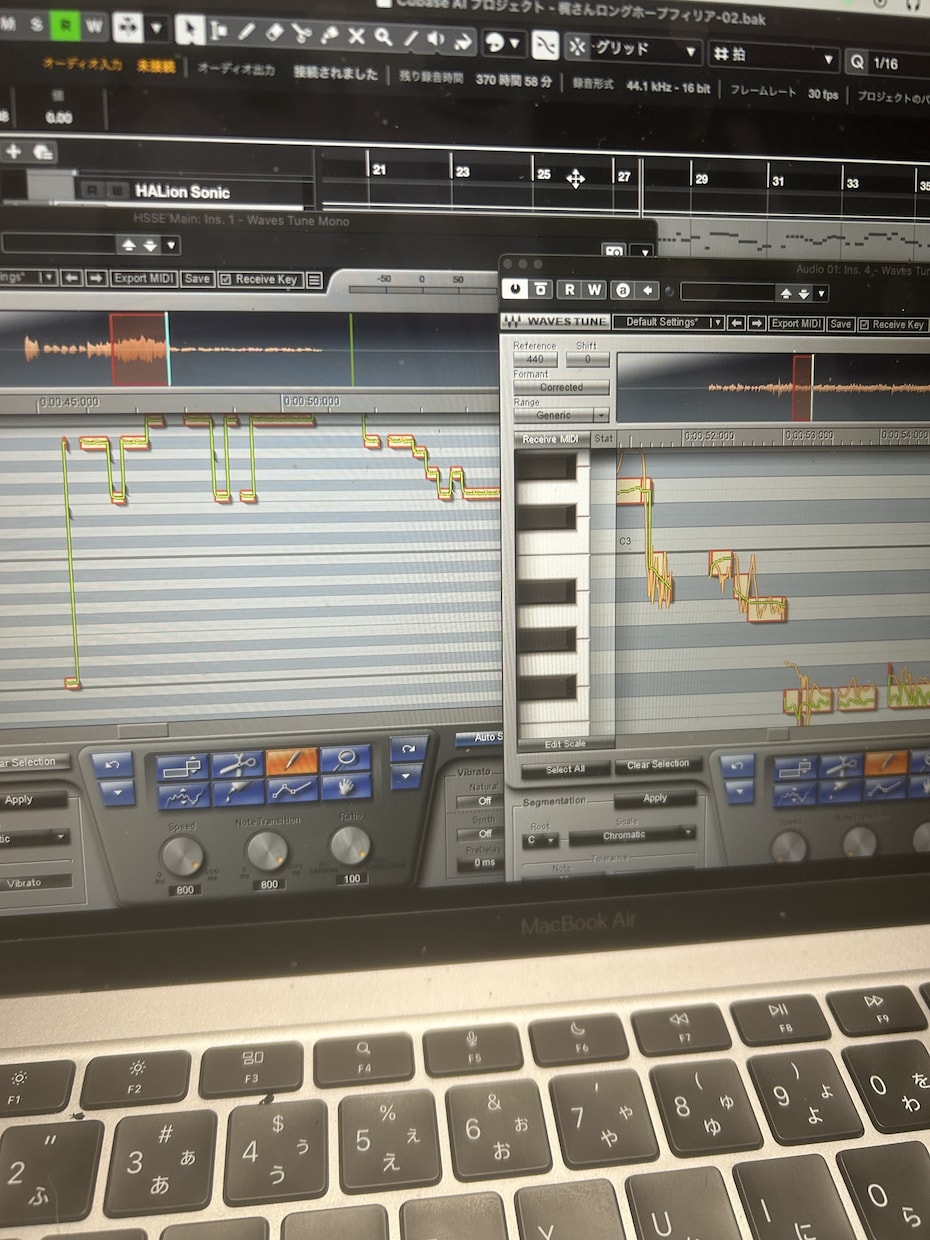Click the PreDelay 0 ms value field
This screenshot has height=1240, width=930.
(x=484, y=863)
